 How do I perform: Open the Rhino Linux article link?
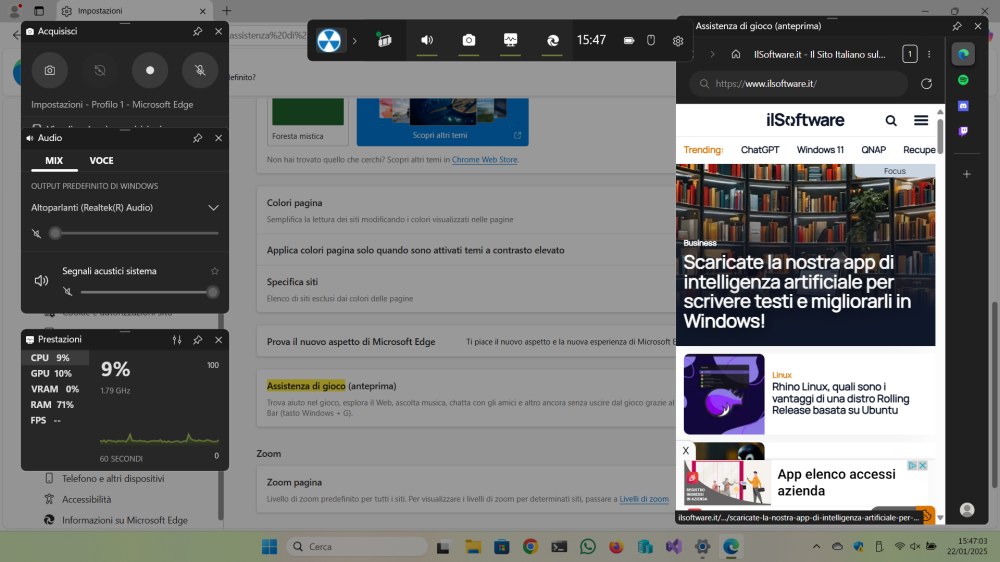(841, 399)
